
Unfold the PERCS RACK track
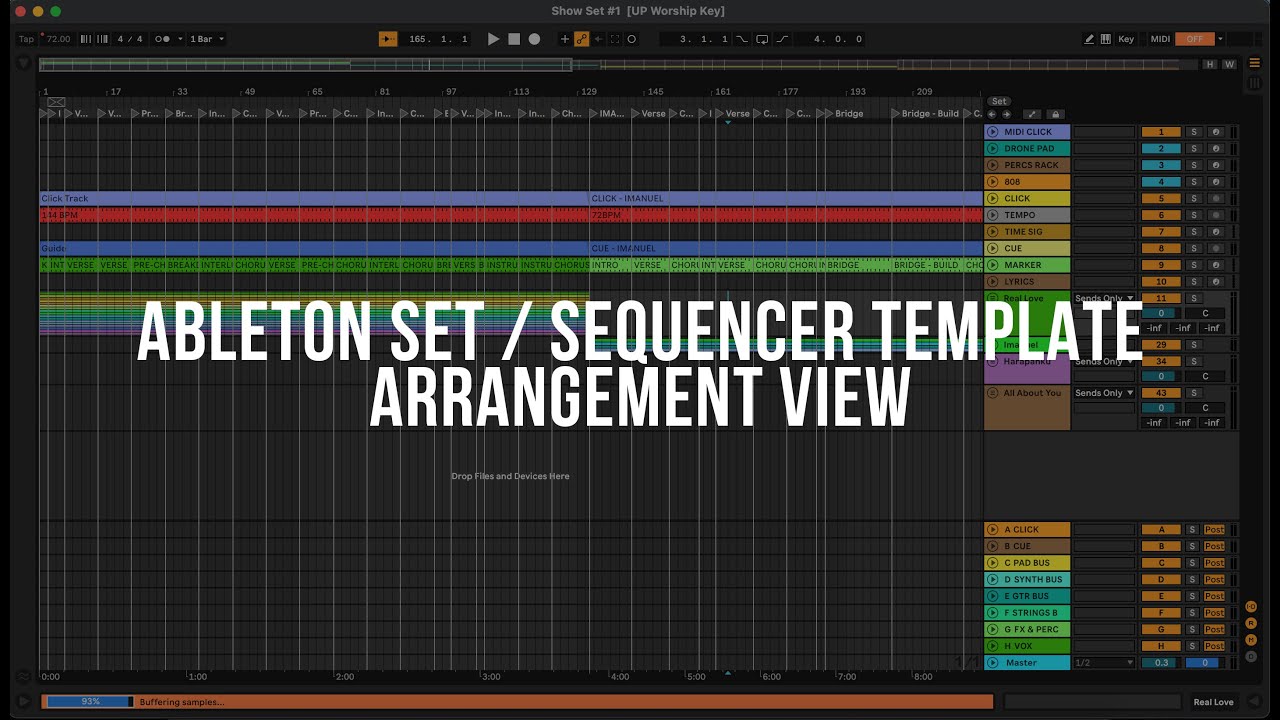(992, 165)
